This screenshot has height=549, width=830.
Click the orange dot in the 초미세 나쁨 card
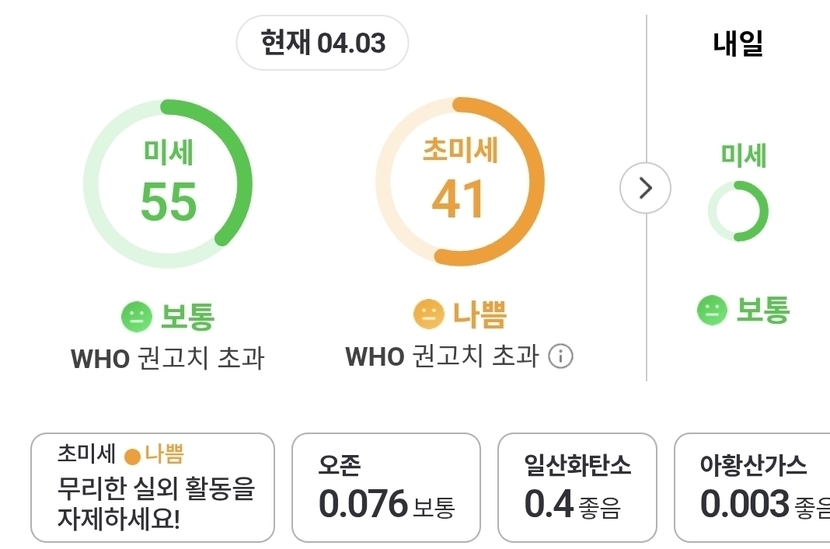point(132,457)
